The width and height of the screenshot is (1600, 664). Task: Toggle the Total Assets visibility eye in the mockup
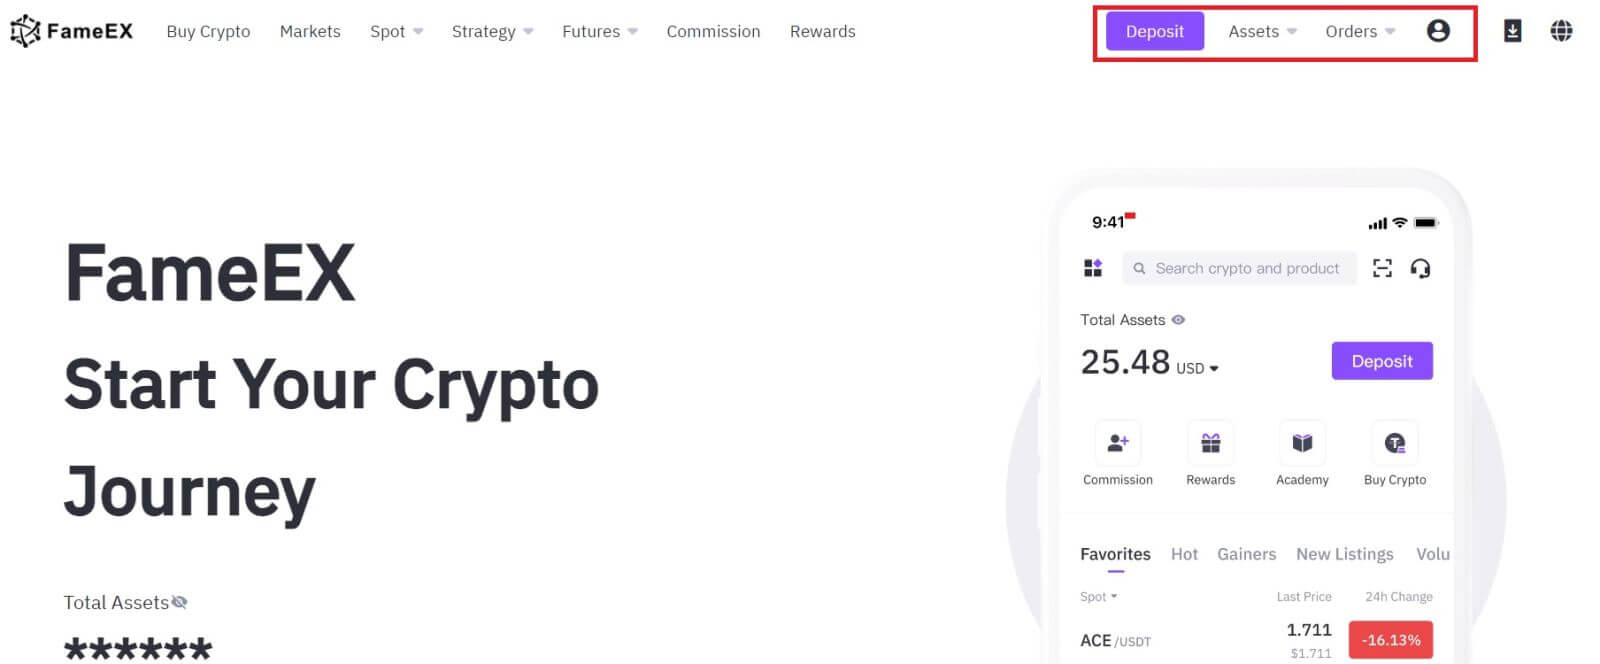point(1178,320)
